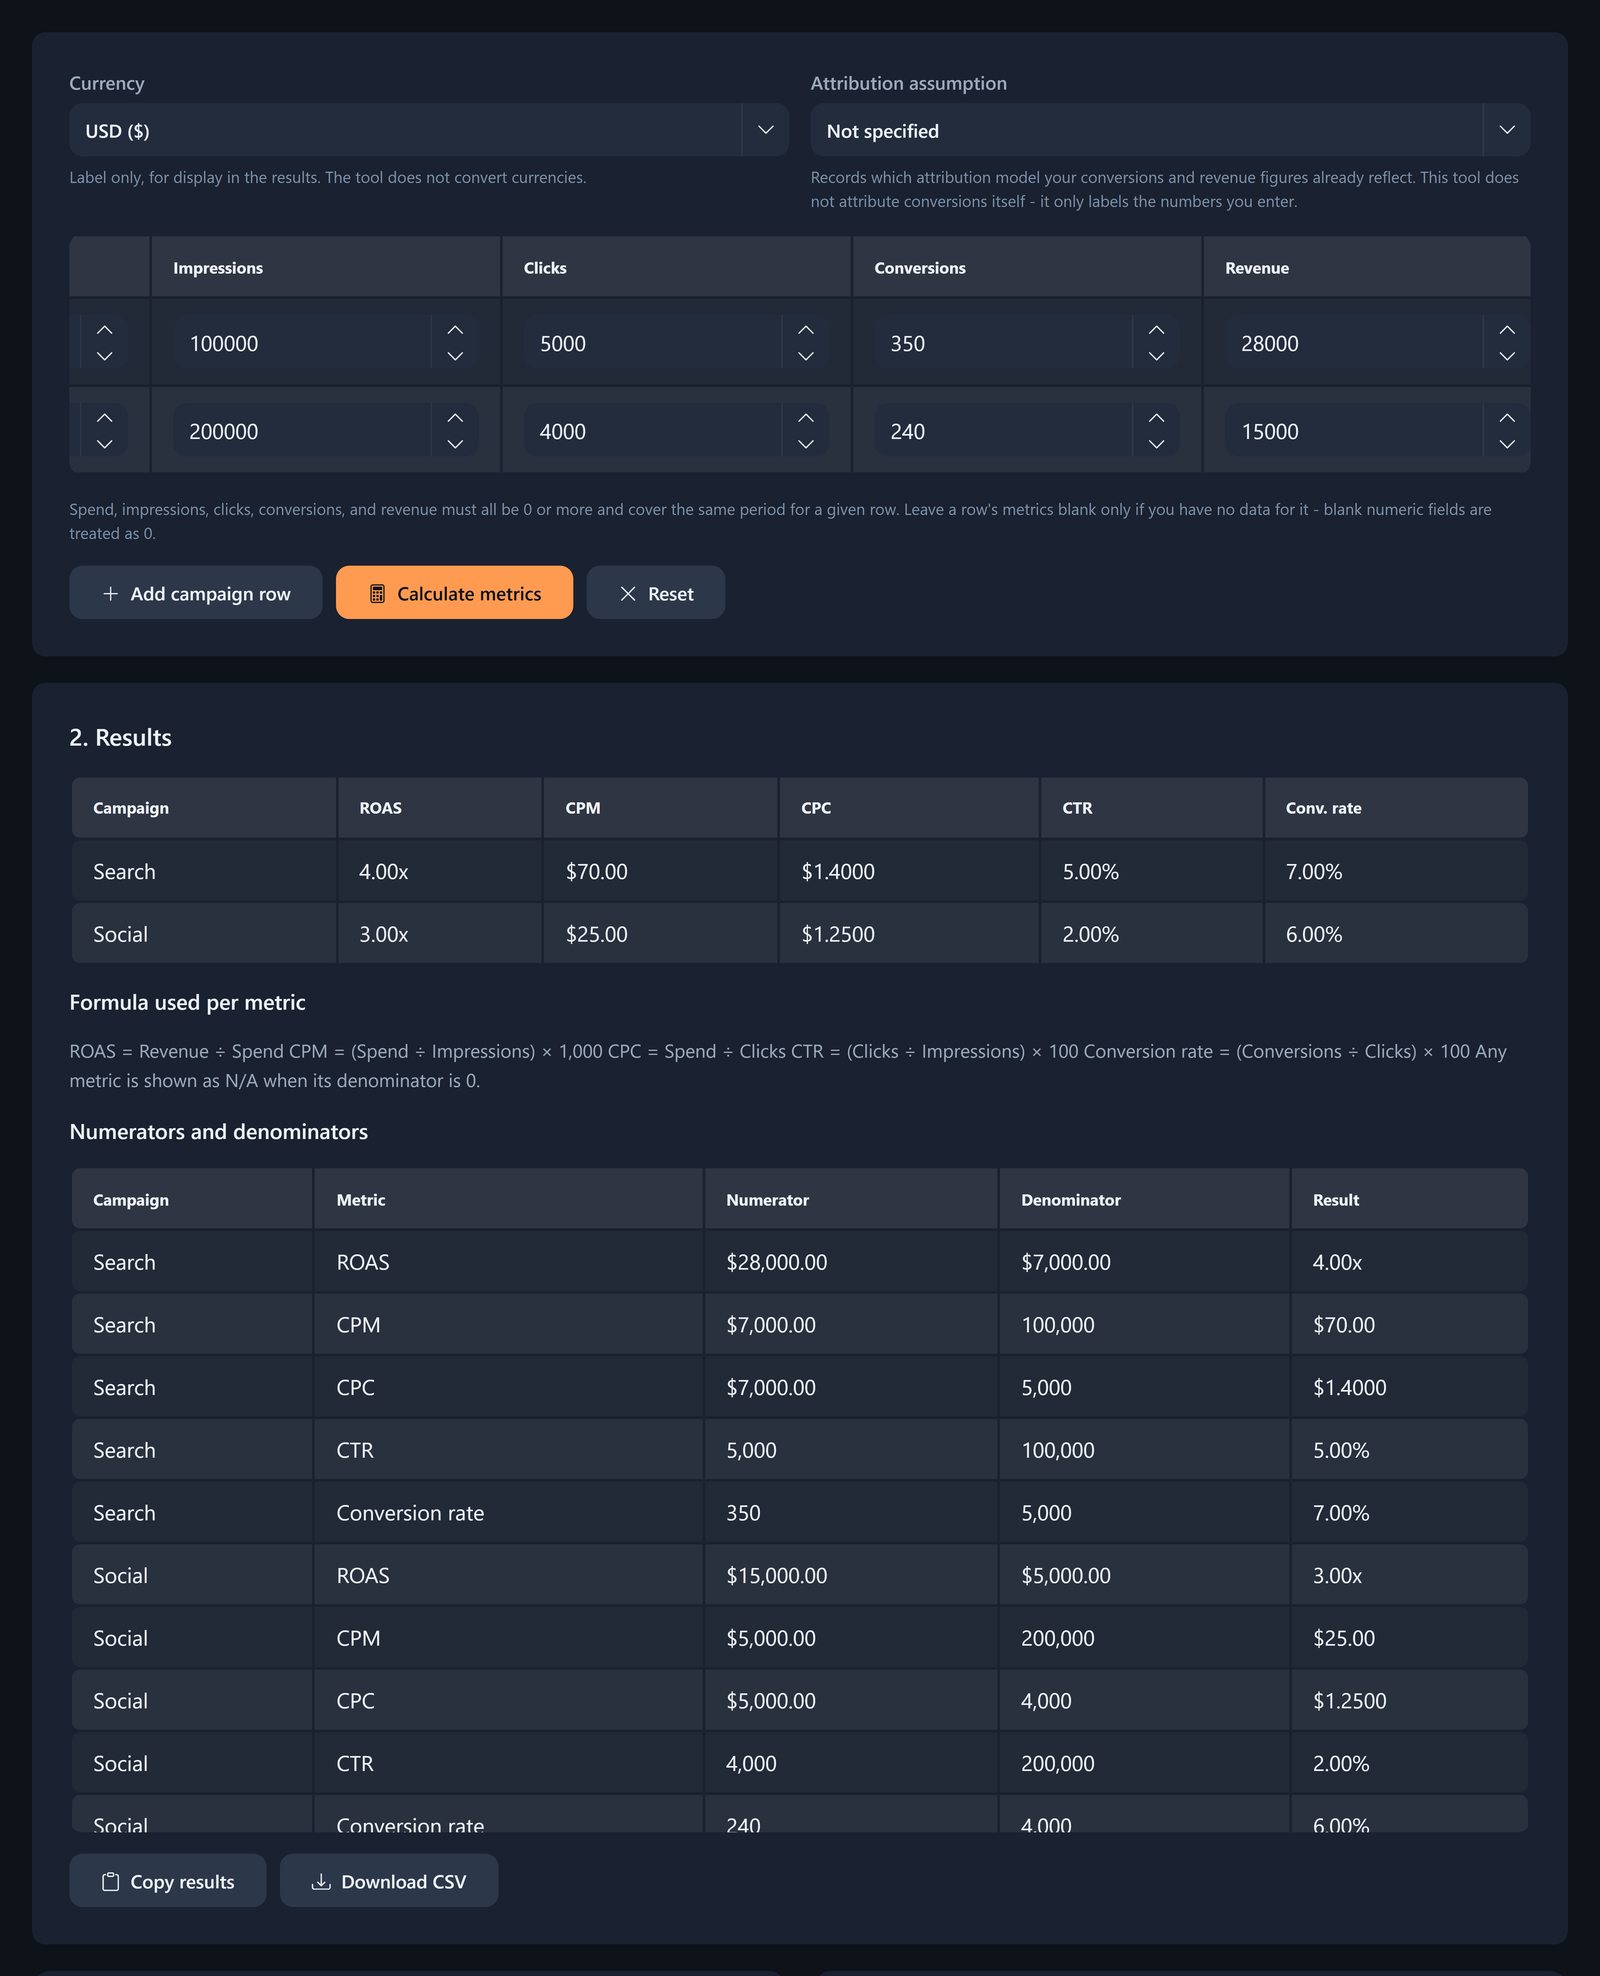
Task: Click the Conv. rate column header
Action: pos(1396,808)
